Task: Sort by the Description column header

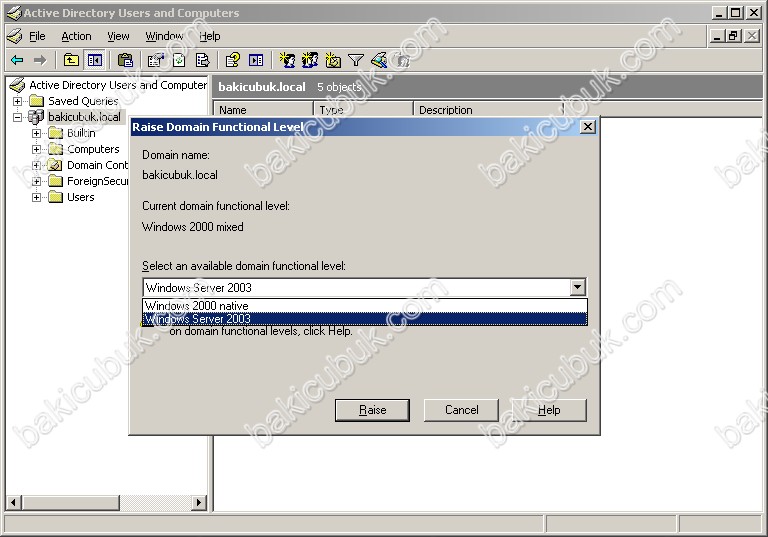Action: point(489,110)
